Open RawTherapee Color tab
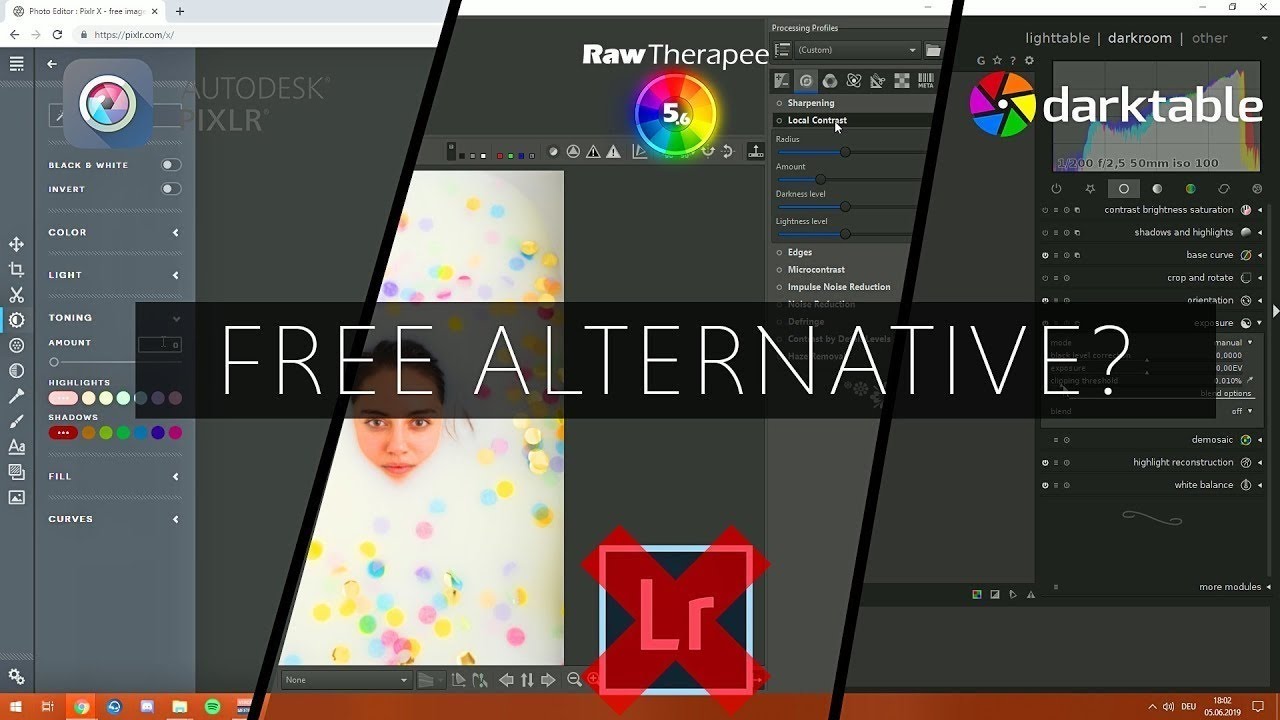Image resolution: width=1280 pixels, height=720 pixels. (x=830, y=81)
